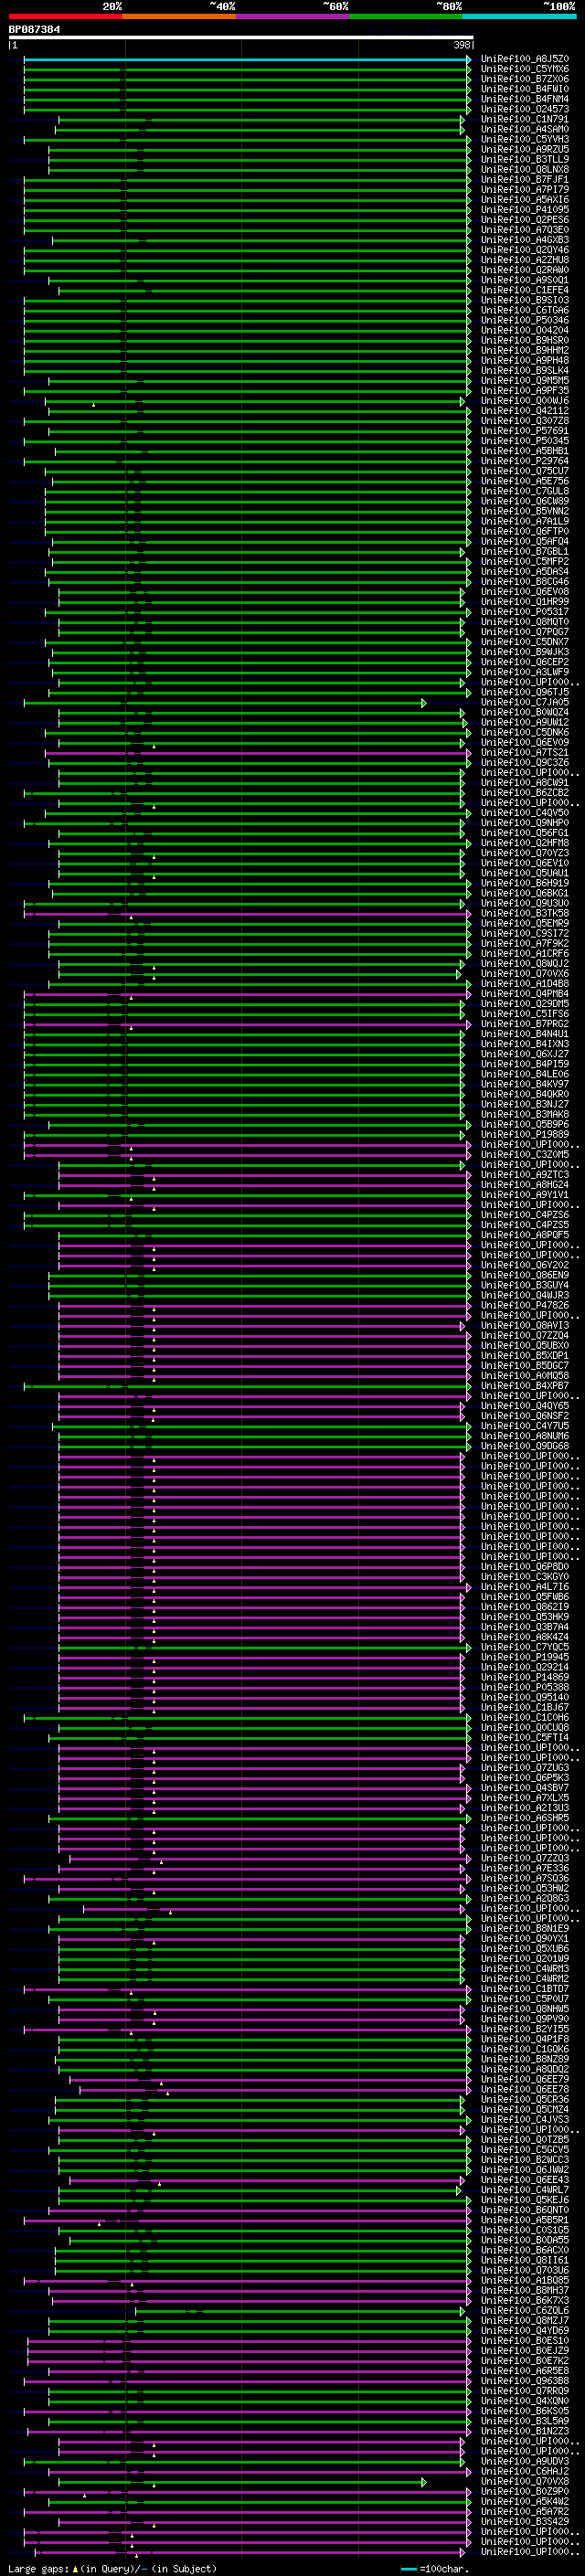
Task: Click the red ~20% identity legend segment
Action: click(x=65, y=16)
